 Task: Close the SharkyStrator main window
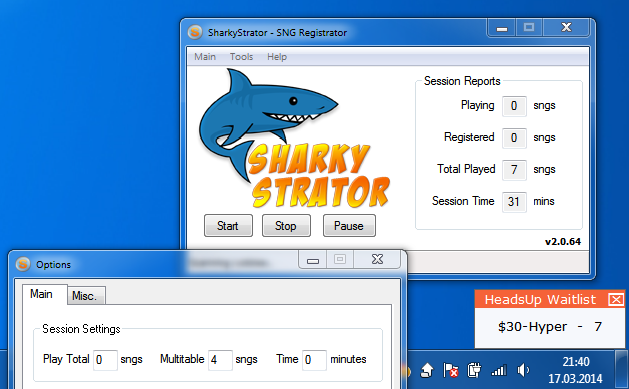click(566, 27)
